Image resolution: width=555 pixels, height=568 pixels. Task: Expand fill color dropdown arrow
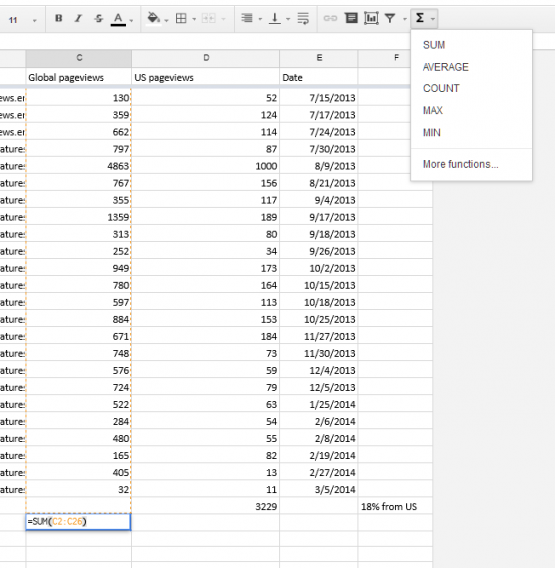[166, 20]
